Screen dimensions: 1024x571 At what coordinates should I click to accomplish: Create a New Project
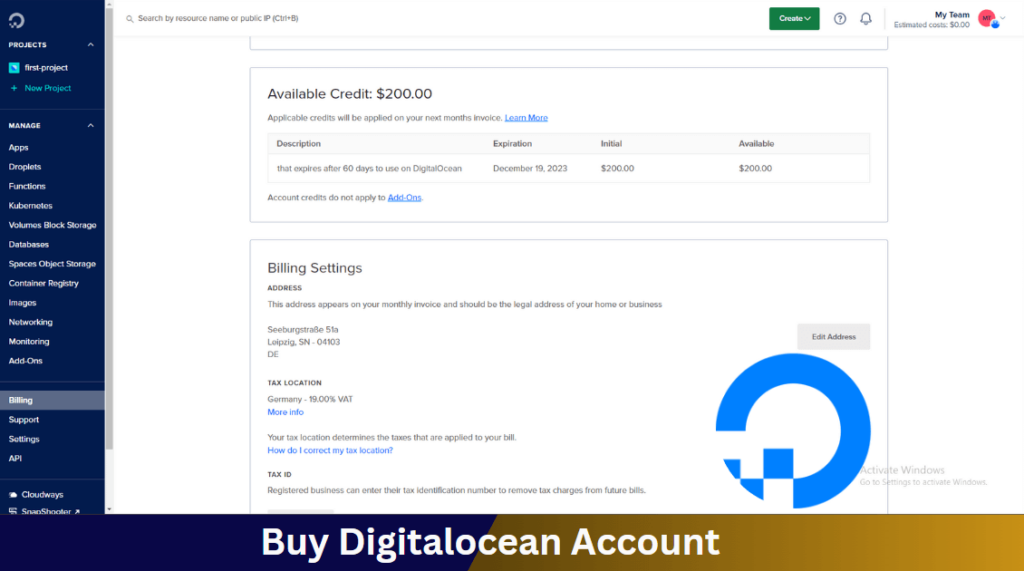pyautogui.click(x=48, y=88)
